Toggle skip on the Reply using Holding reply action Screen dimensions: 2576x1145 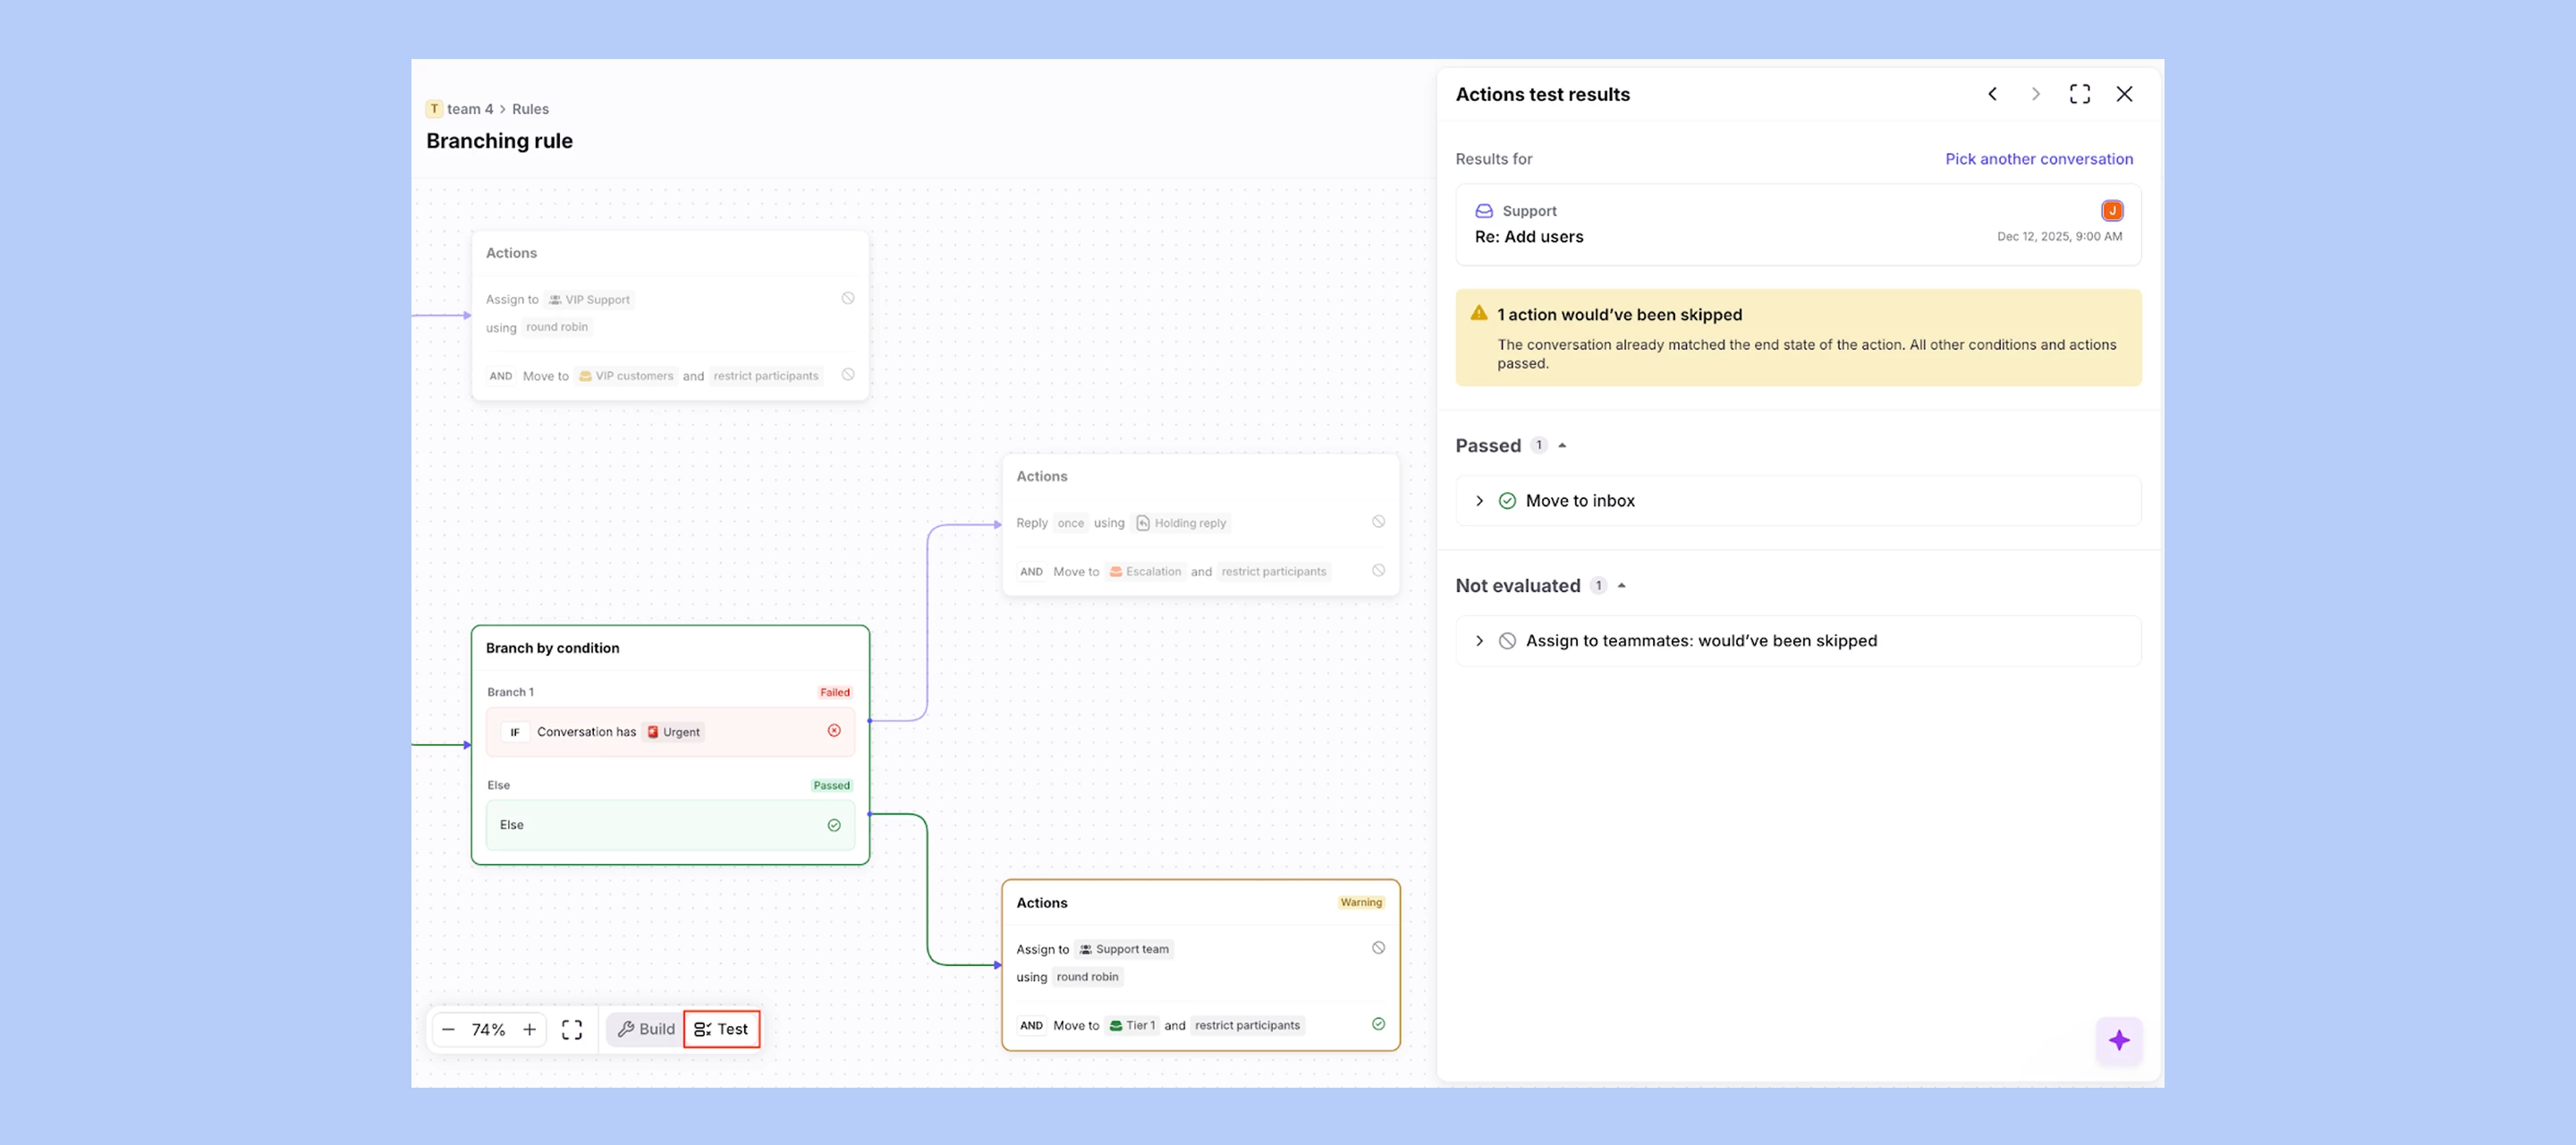[x=1378, y=521]
